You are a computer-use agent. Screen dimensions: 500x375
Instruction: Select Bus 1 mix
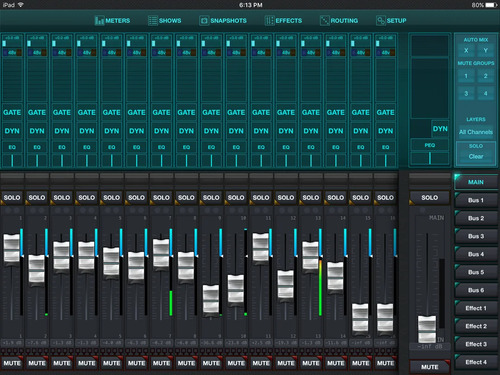pyautogui.click(x=476, y=200)
